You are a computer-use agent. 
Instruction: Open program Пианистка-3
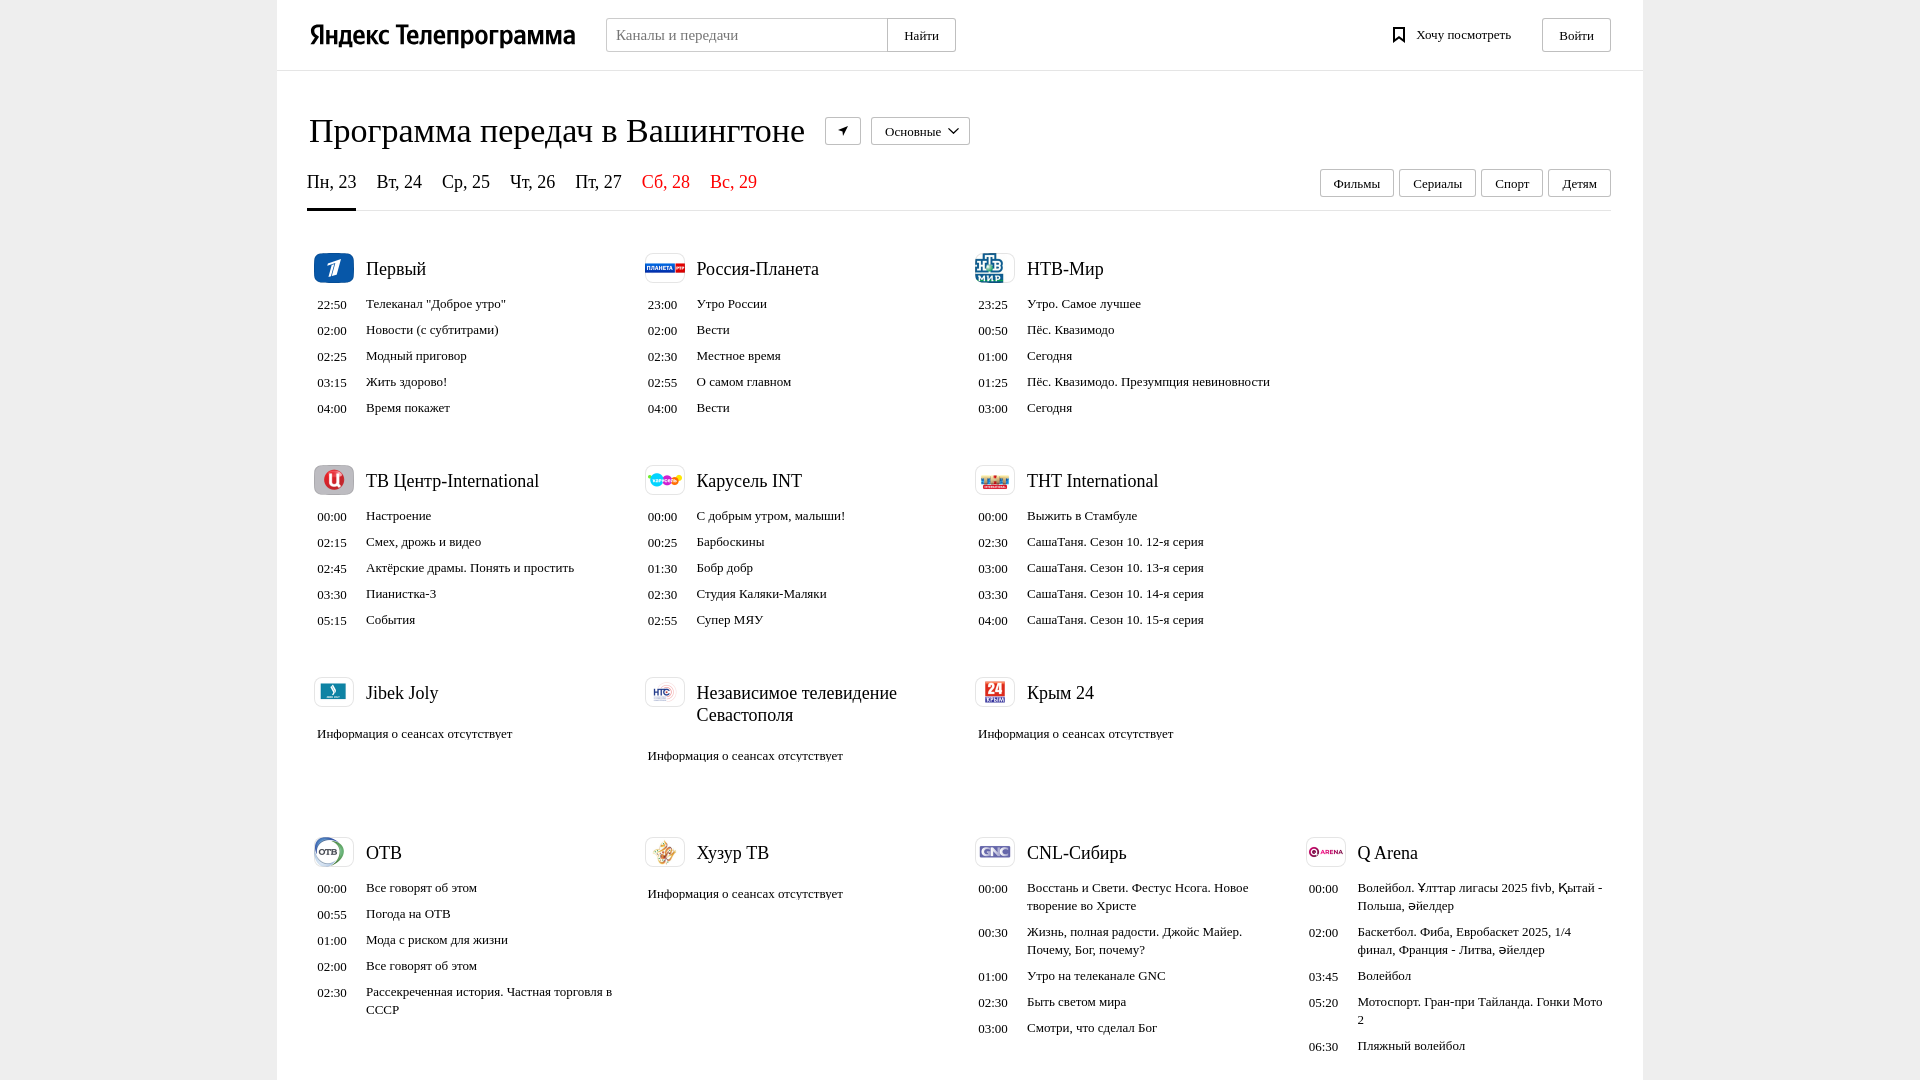(401, 594)
